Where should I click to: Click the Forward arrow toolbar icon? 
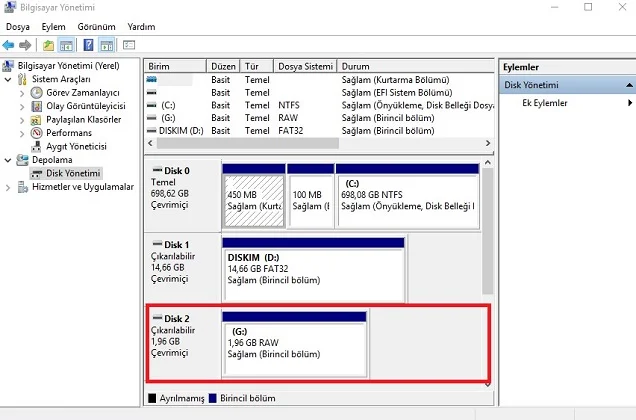click(25, 45)
